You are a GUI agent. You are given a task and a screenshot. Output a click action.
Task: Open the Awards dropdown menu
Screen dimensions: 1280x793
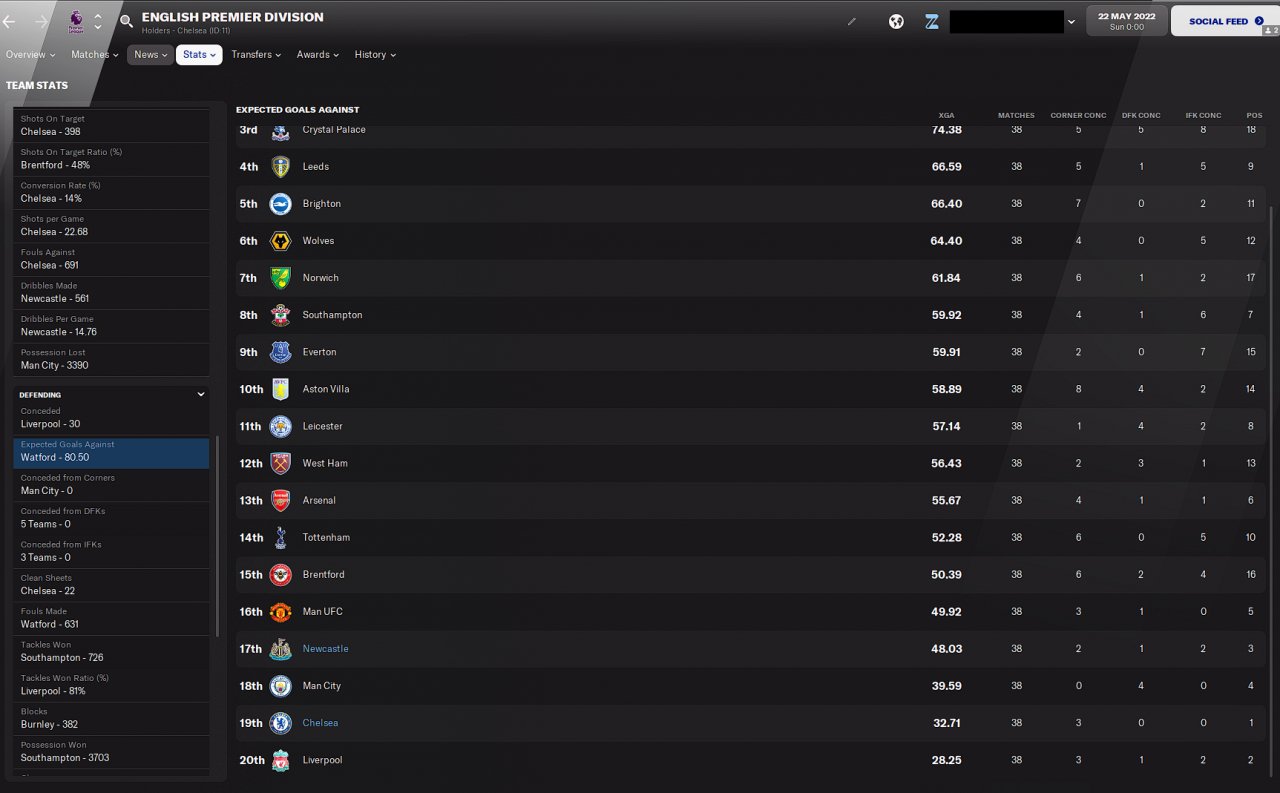coord(318,55)
